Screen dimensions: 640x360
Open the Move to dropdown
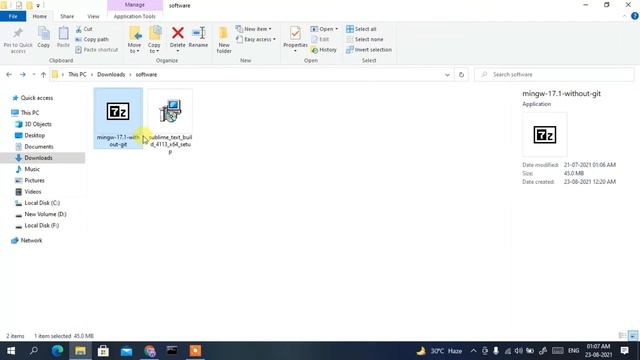pos(134,40)
